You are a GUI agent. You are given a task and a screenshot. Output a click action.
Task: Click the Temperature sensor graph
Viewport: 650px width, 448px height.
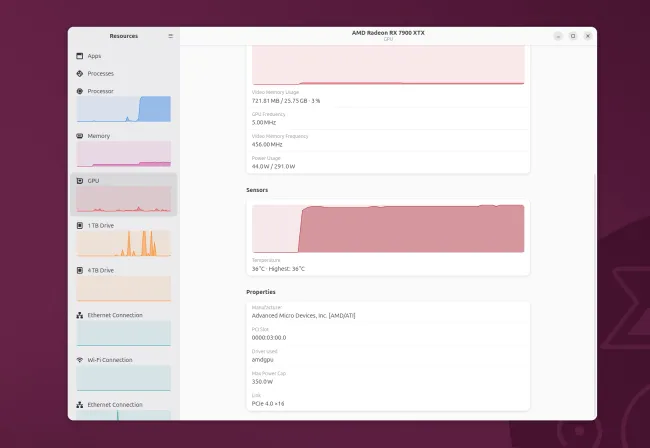388,228
